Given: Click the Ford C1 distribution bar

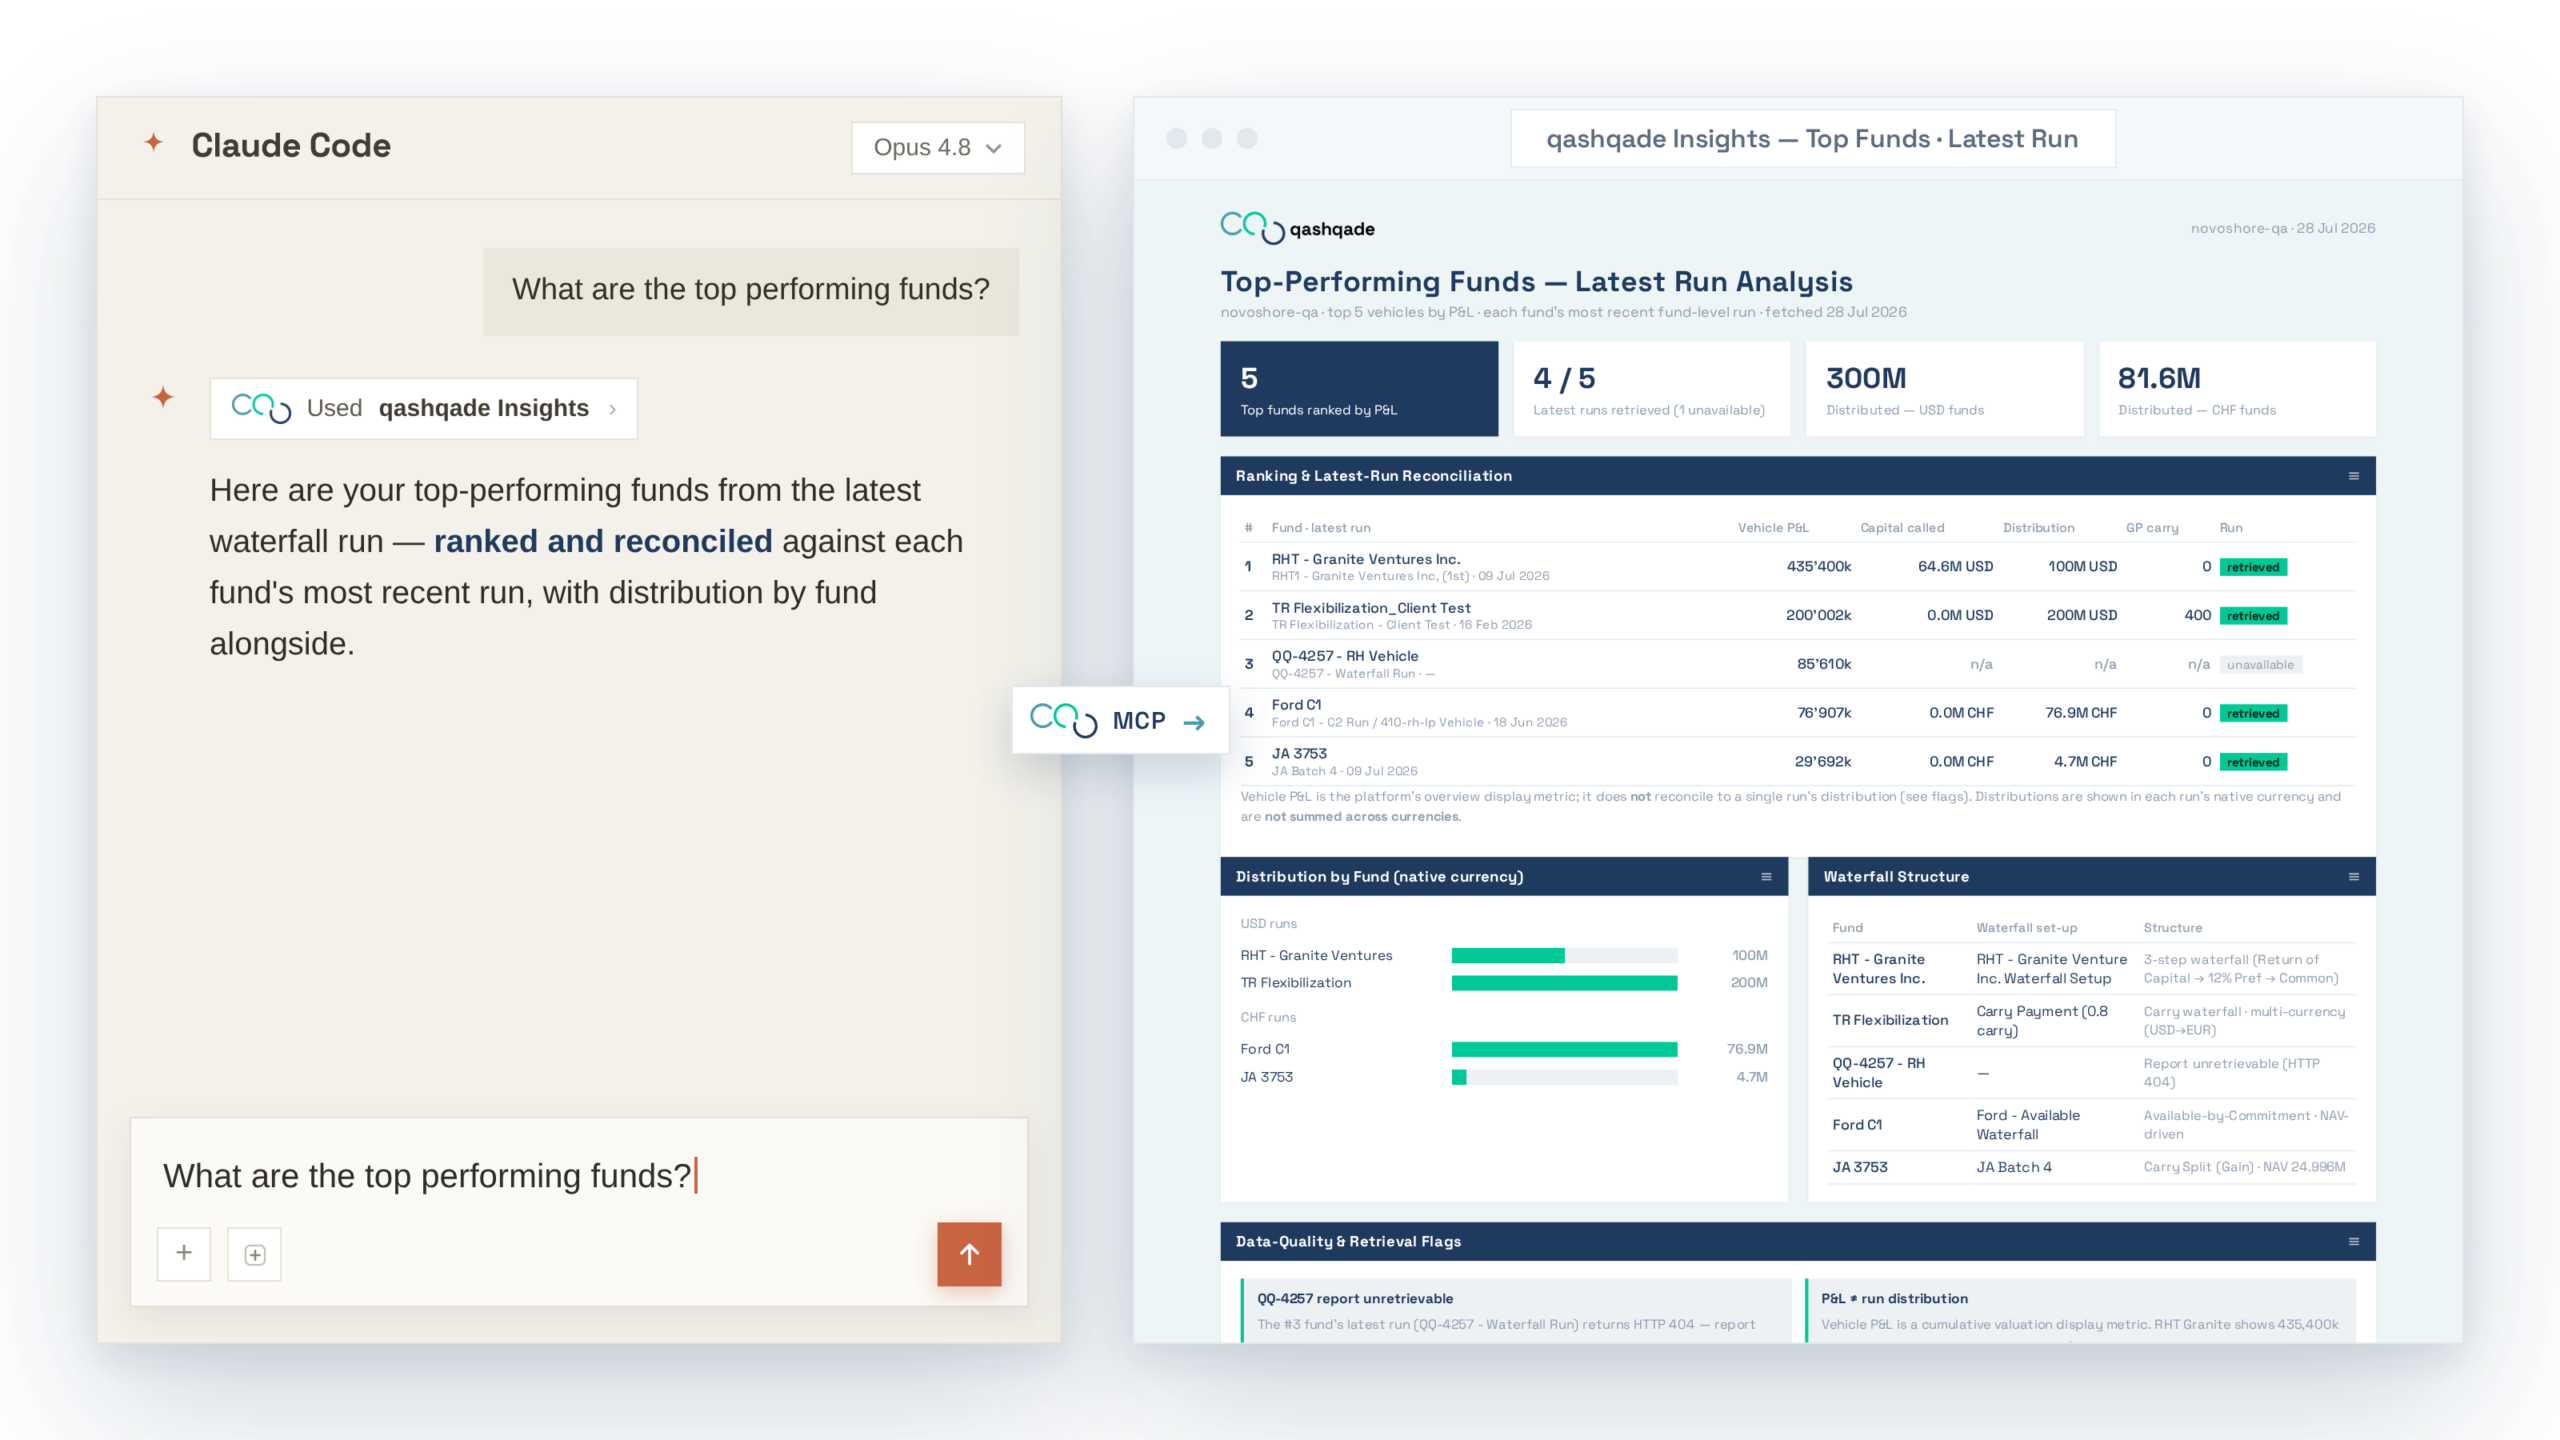Looking at the screenshot, I should (x=1564, y=1049).
